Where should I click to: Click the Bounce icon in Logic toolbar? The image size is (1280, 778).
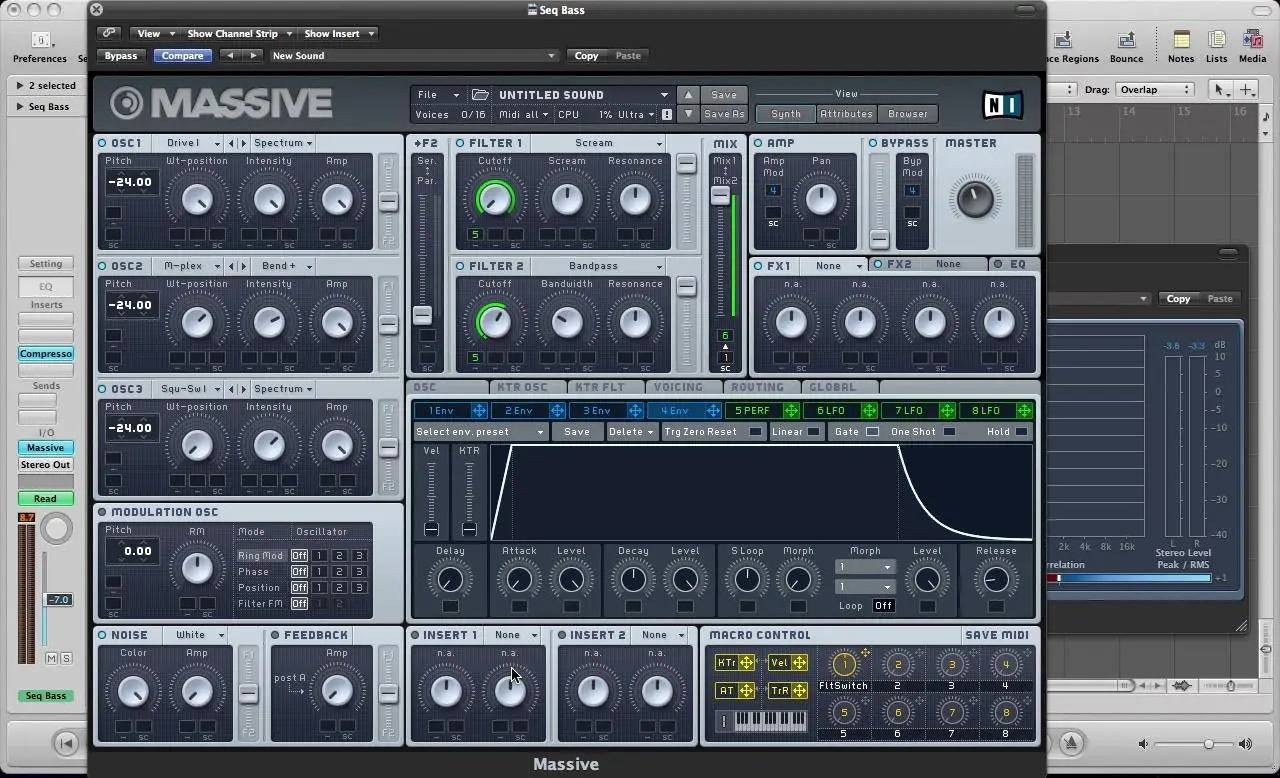pos(1127,47)
